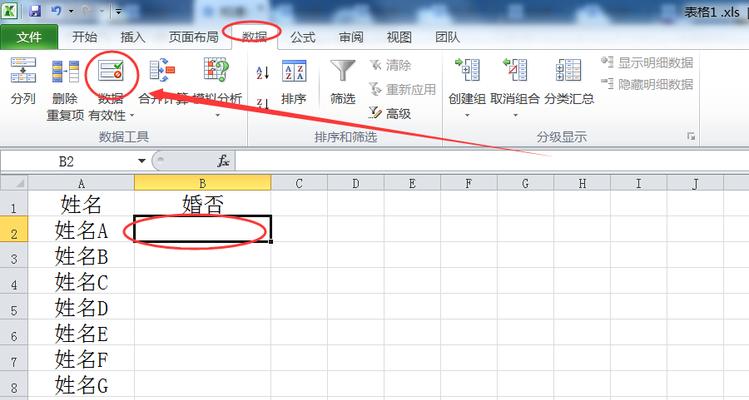Open Data Validation (数据有效性) tool
This screenshot has height=400, width=749.
pos(111,71)
